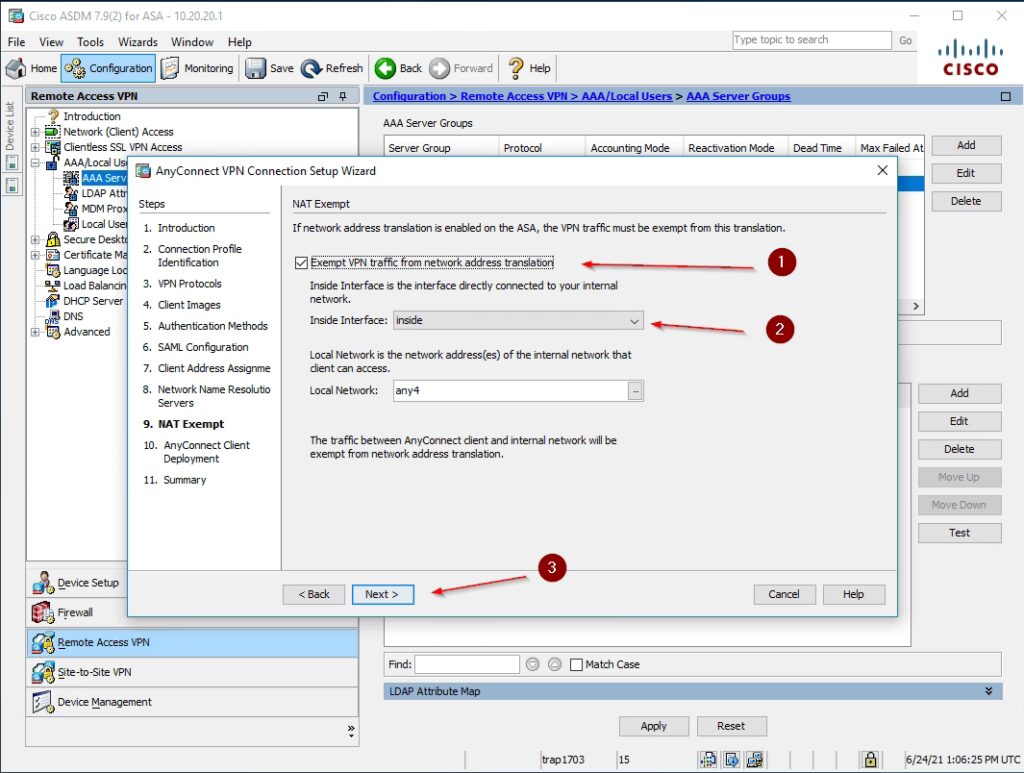Click the Local Network browse button
This screenshot has width=1024, height=773.
pos(635,391)
